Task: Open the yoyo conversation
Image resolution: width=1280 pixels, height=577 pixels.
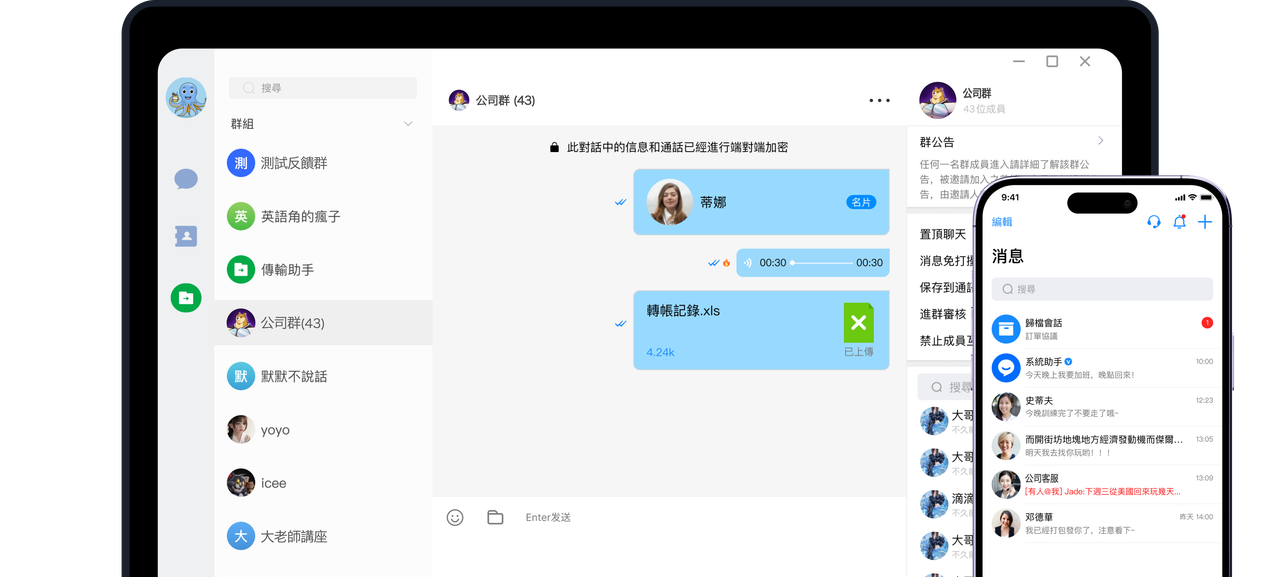Action: [x=323, y=430]
